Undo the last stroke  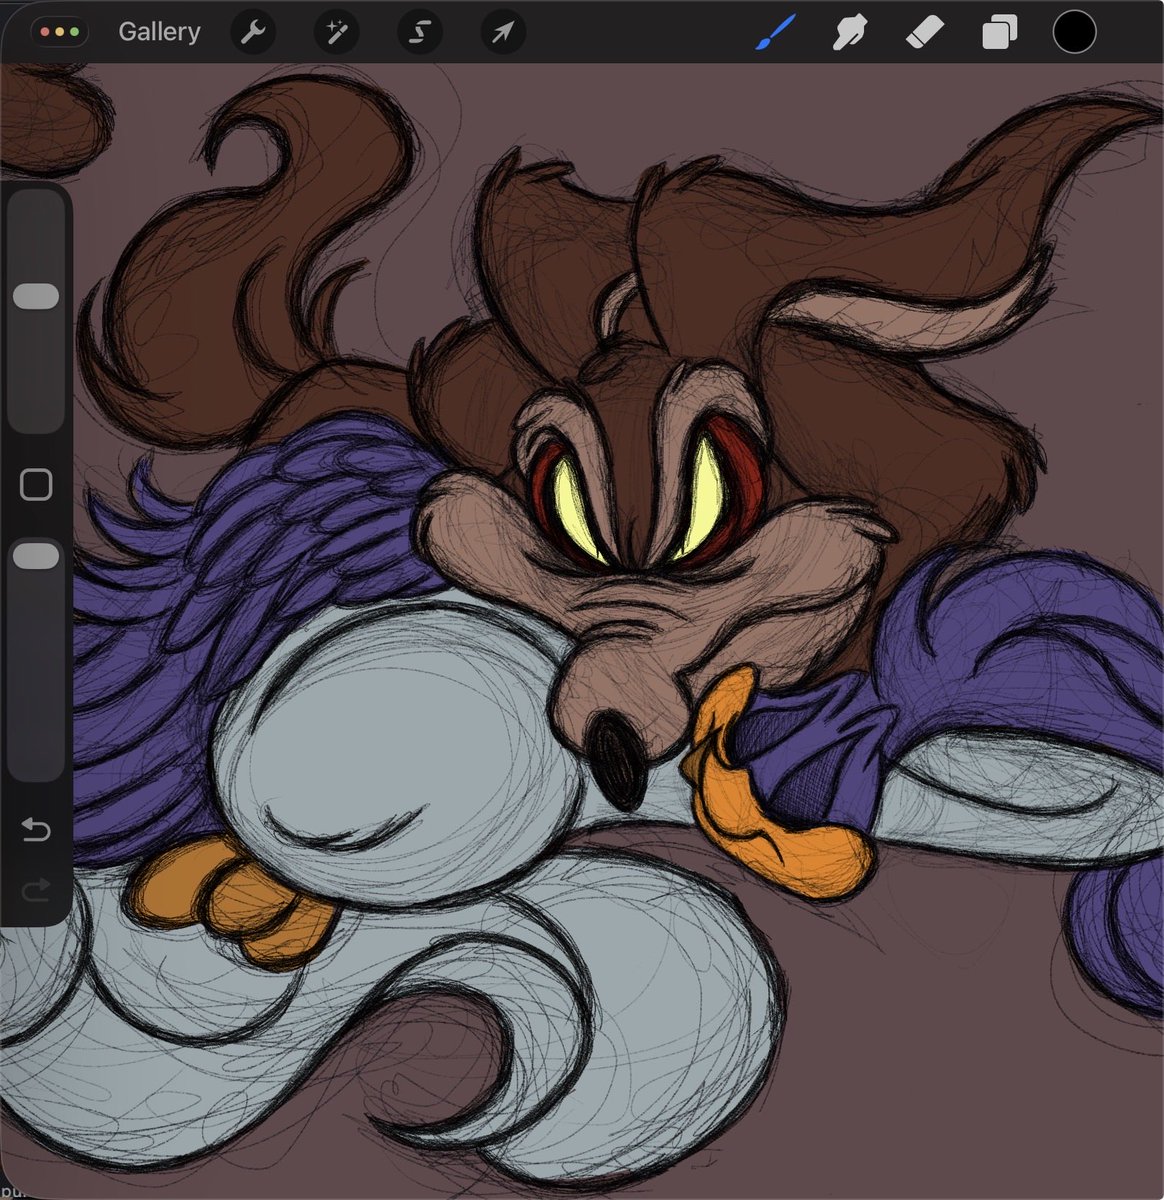point(36,830)
